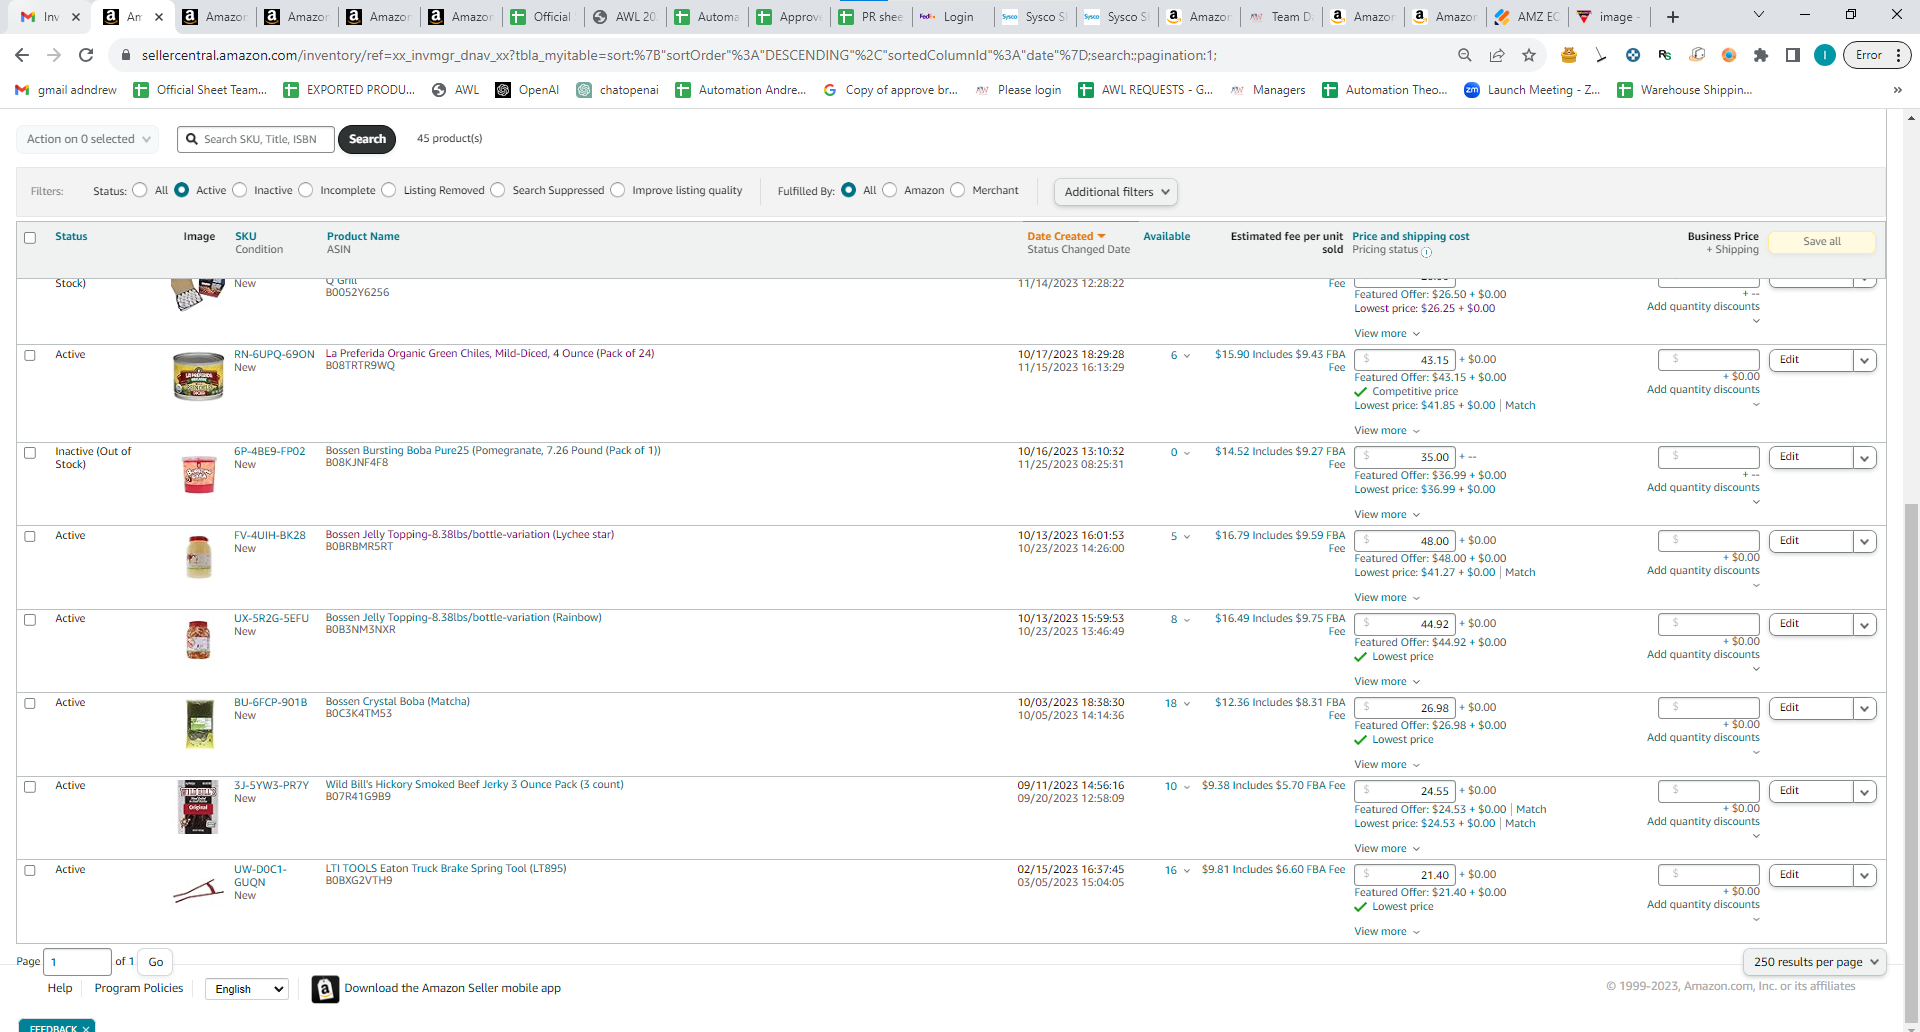
Task: Expand View more for LTI TOOLS Brake Spring Tool
Action: (1387, 932)
